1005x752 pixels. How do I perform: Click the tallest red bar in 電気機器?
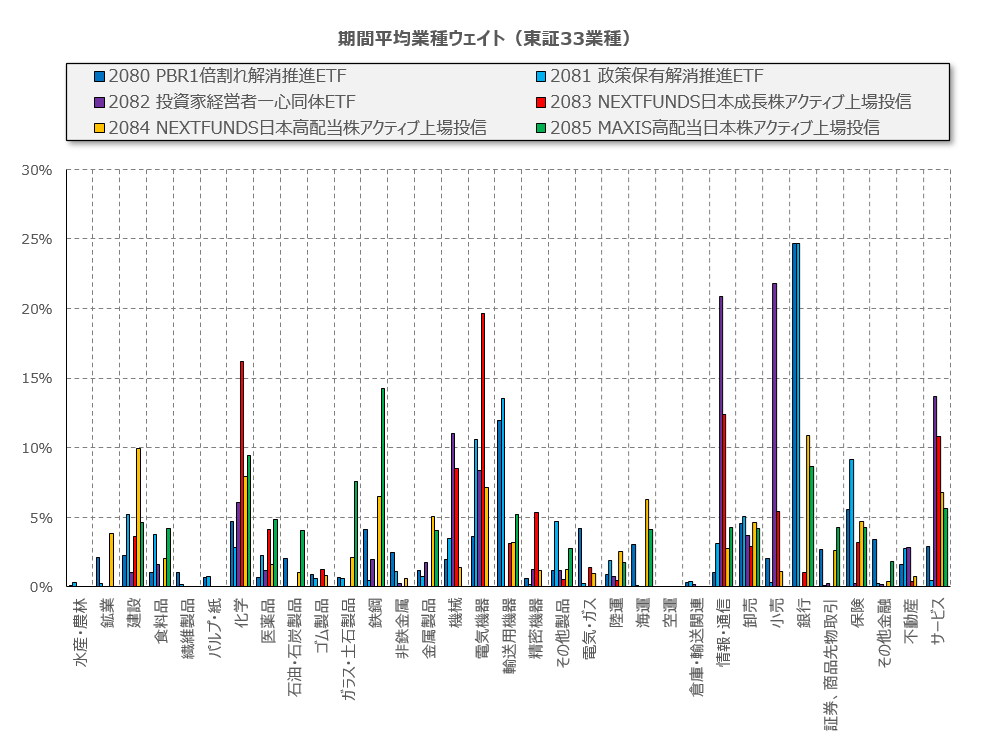(483, 450)
